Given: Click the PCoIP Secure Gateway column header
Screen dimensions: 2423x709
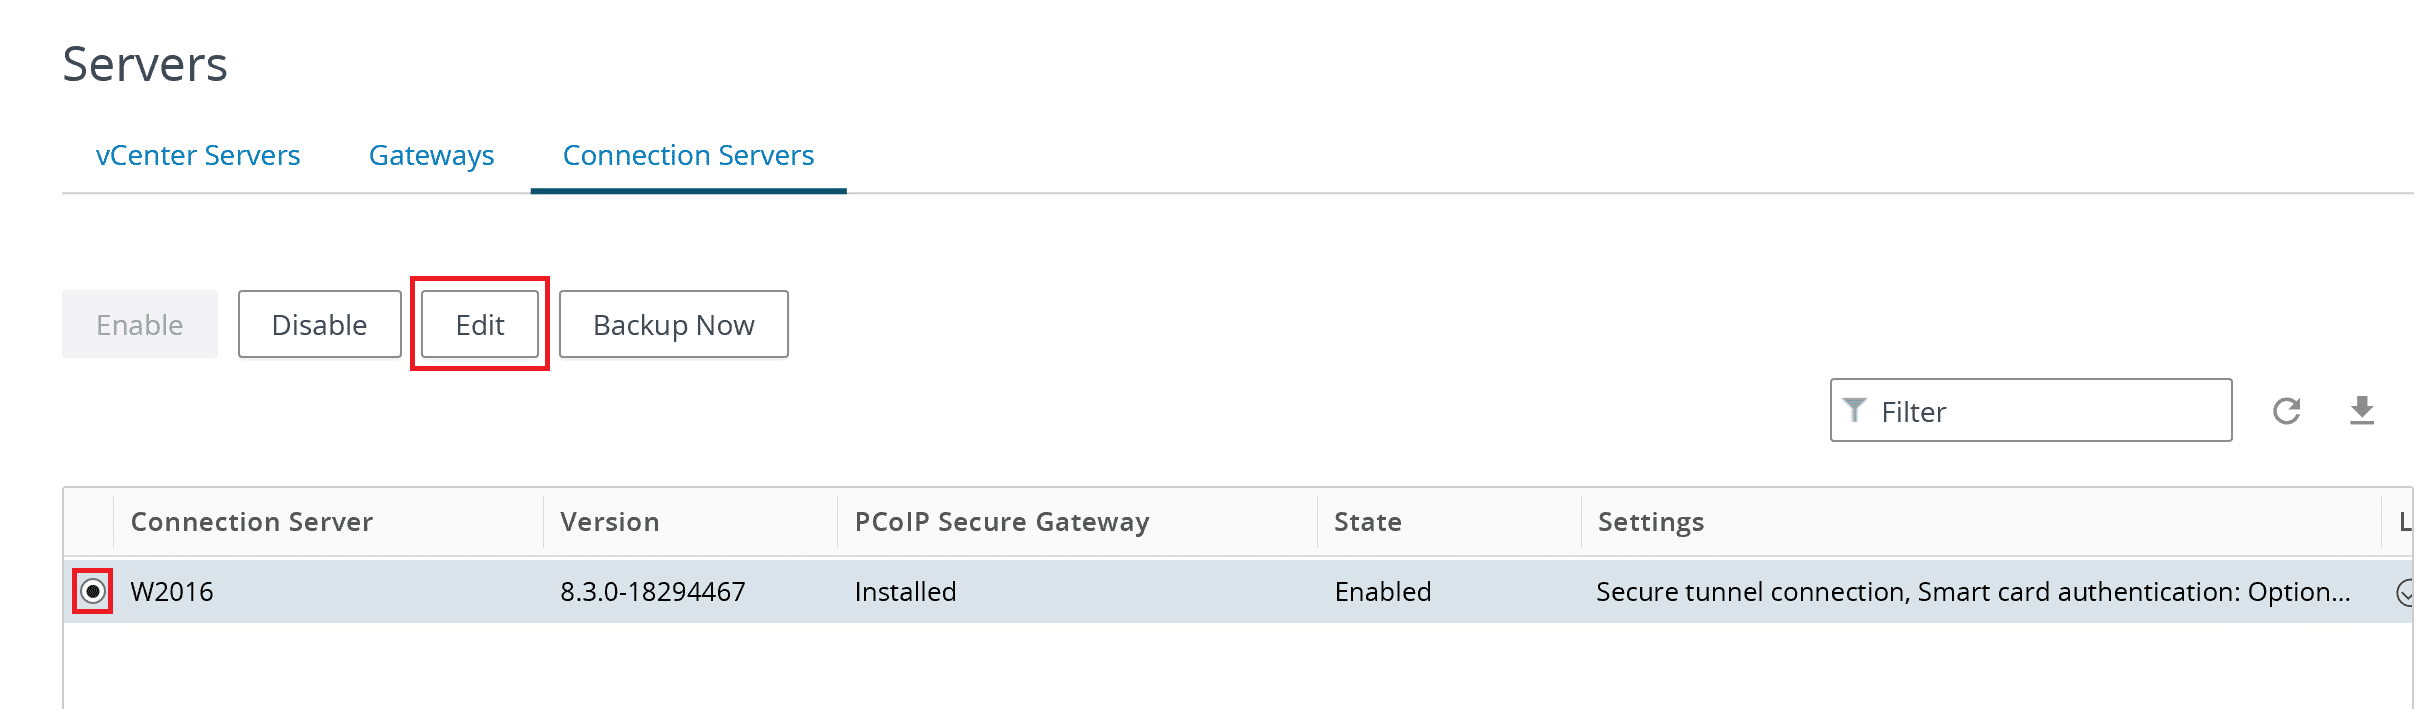Looking at the screenshot, I should click(1002, 522).
